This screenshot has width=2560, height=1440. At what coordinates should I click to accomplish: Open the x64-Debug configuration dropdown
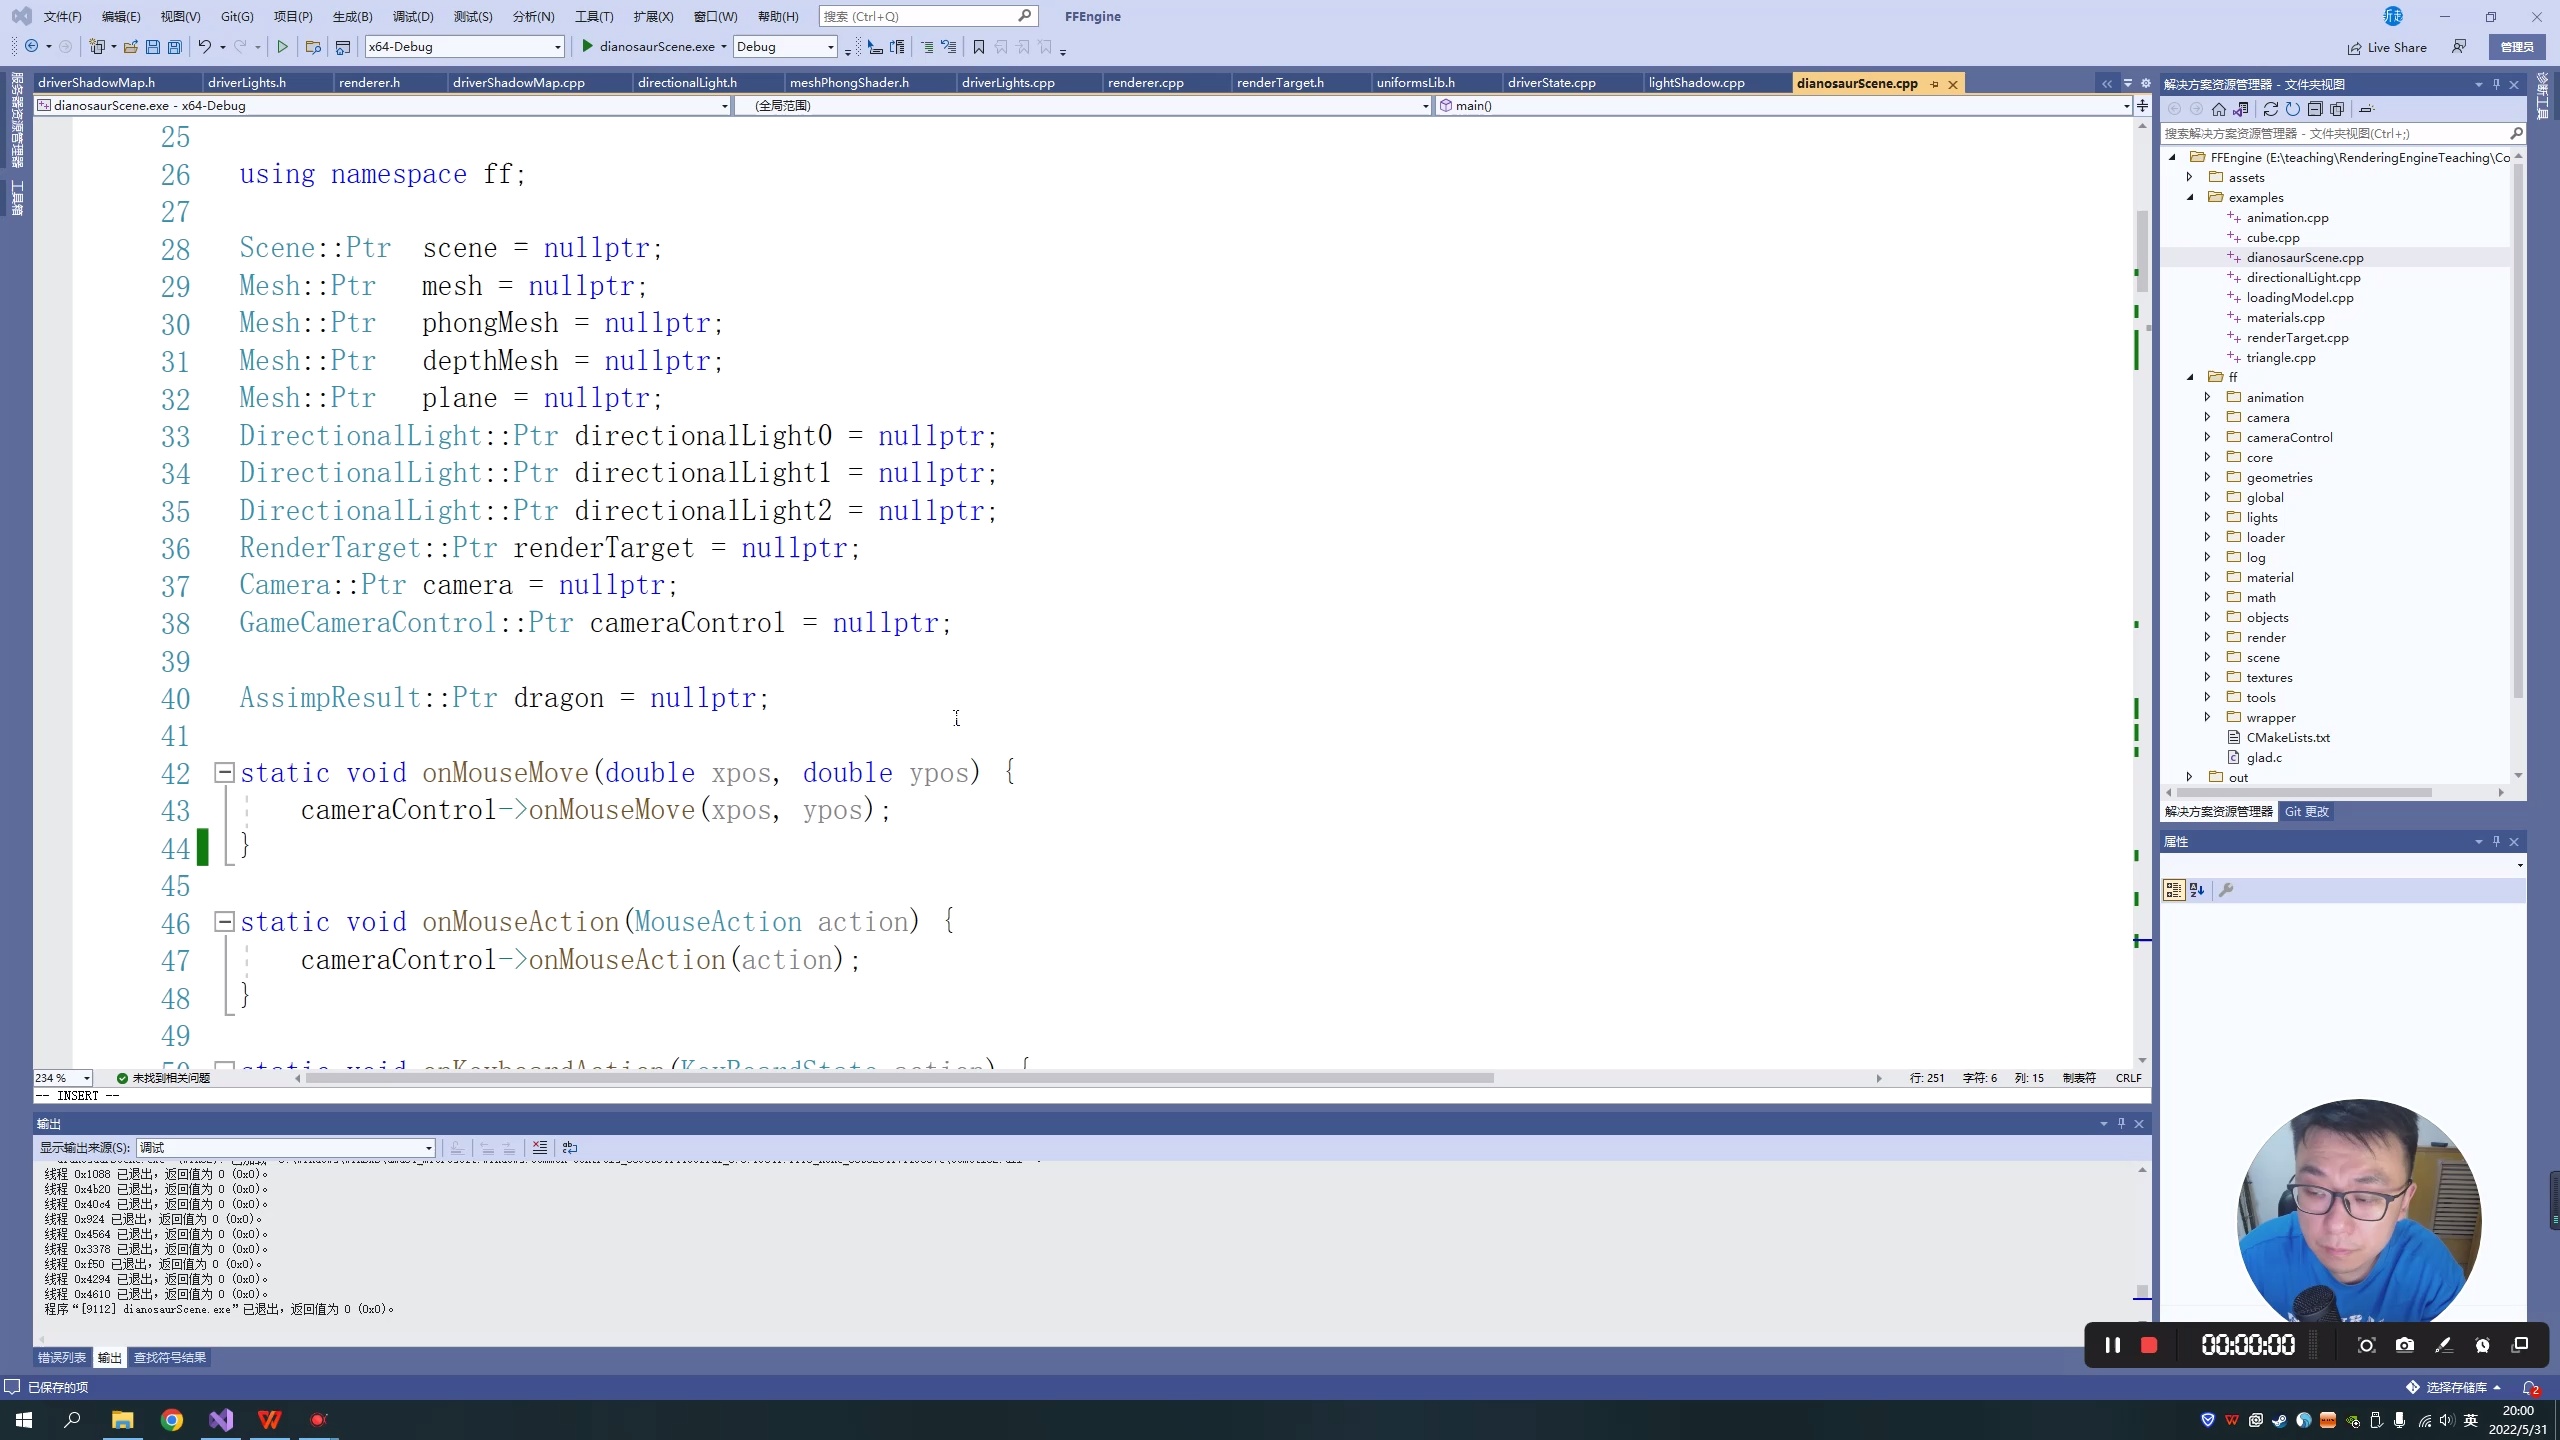[558, 47]
